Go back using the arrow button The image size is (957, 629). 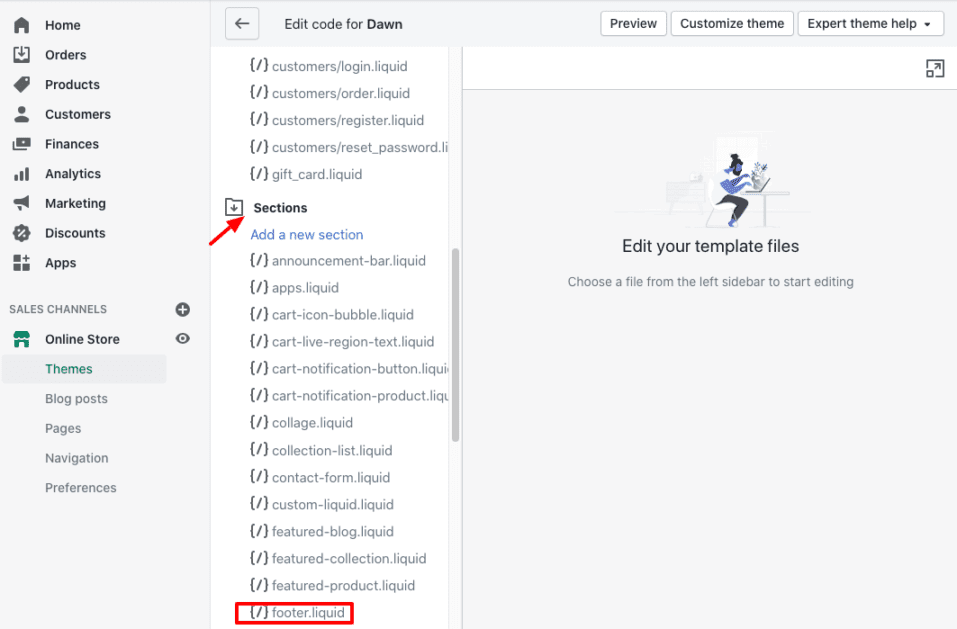click(x=242, y=24)
